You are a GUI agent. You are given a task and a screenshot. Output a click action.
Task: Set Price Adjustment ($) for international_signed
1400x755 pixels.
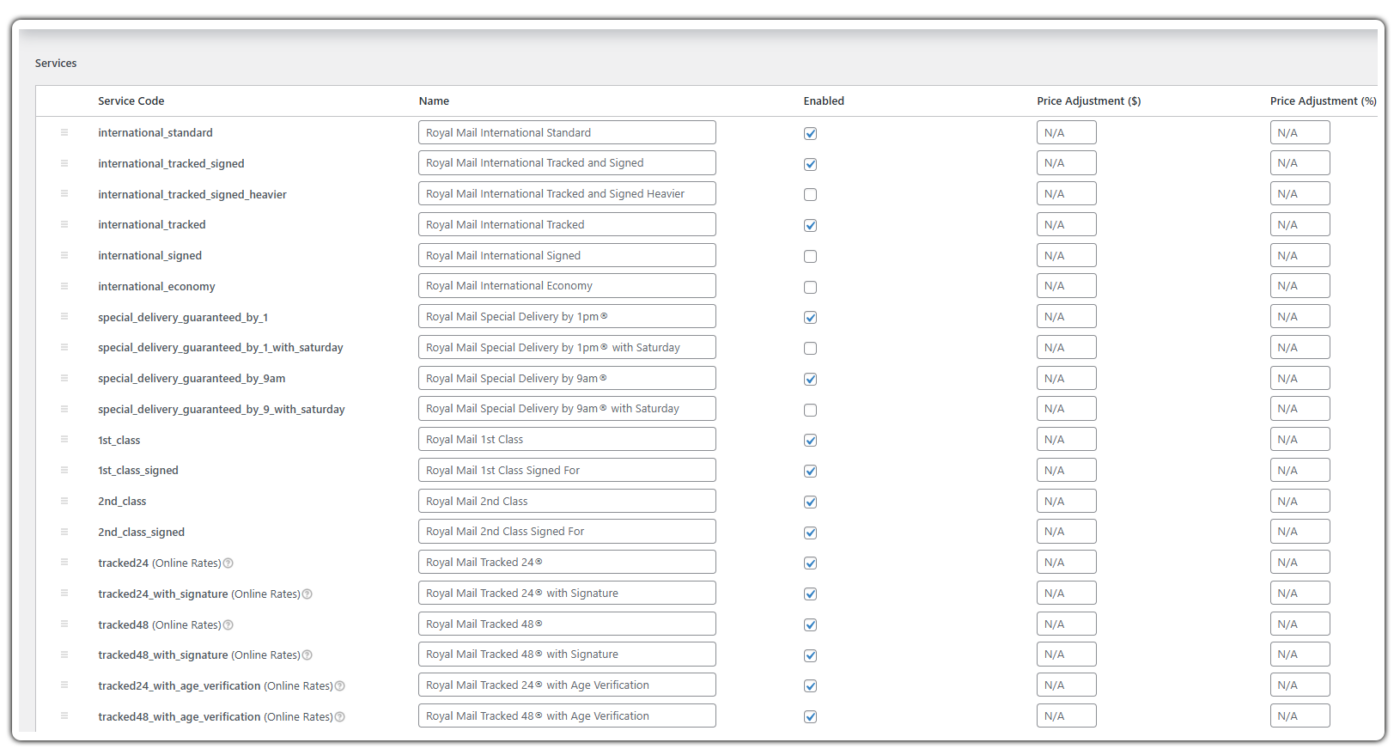click(x=1066, y=255)
